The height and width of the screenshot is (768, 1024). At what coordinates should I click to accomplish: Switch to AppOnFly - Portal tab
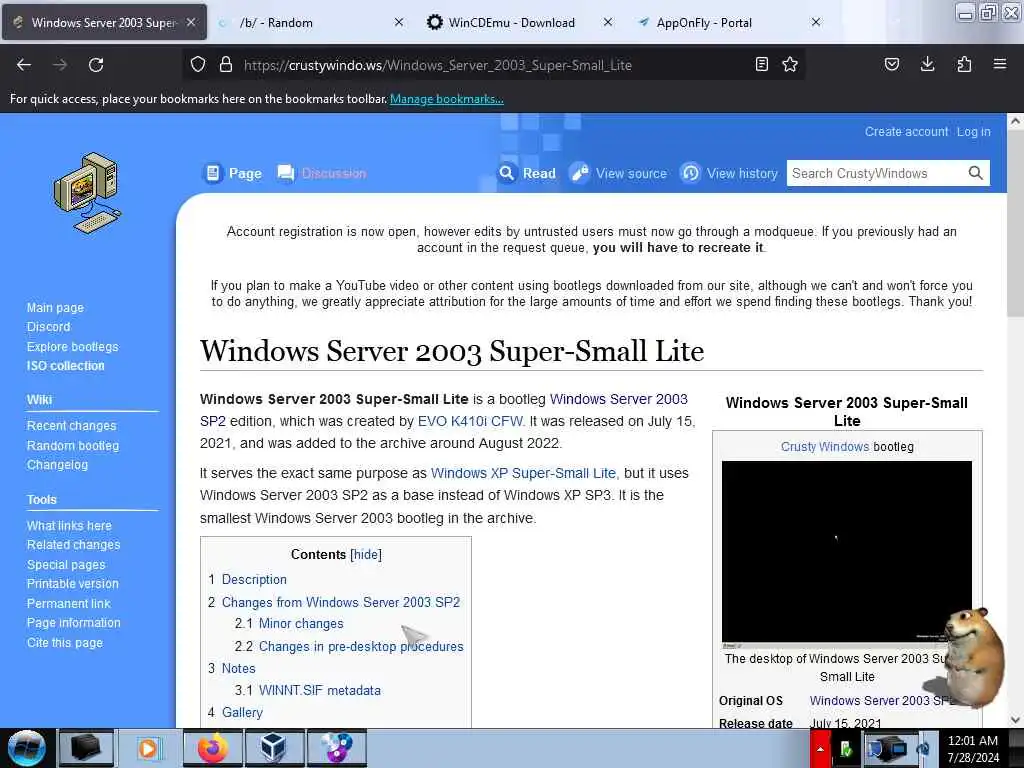tap(726, 23)
